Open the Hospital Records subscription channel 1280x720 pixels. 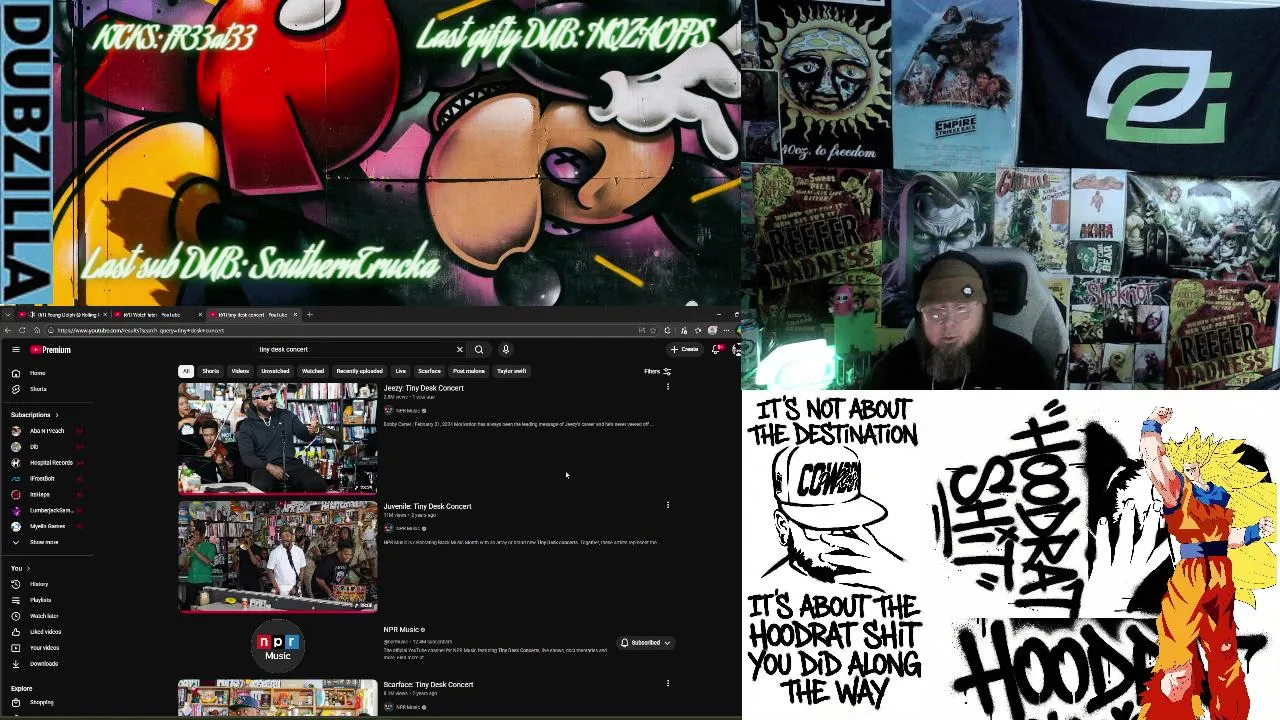pyautogui.click(x=45, y=463)
